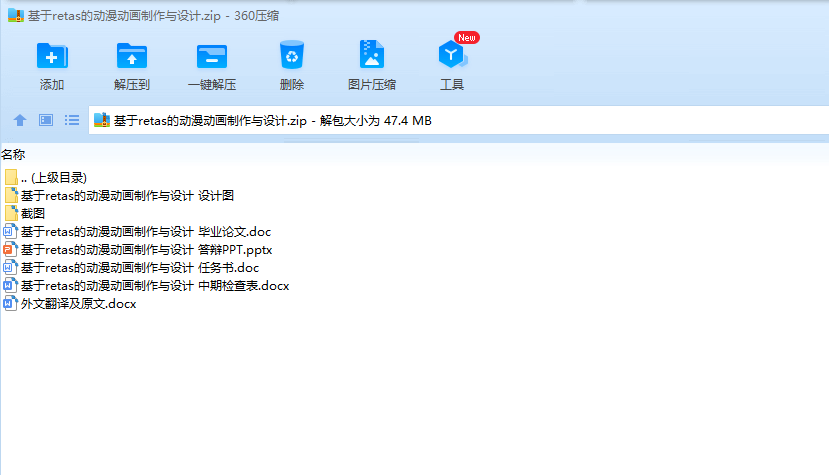The width and height of the screenshot is (829, 475).
Task: Click the folder icon of 设计图 folder
Action: (11, 195)
